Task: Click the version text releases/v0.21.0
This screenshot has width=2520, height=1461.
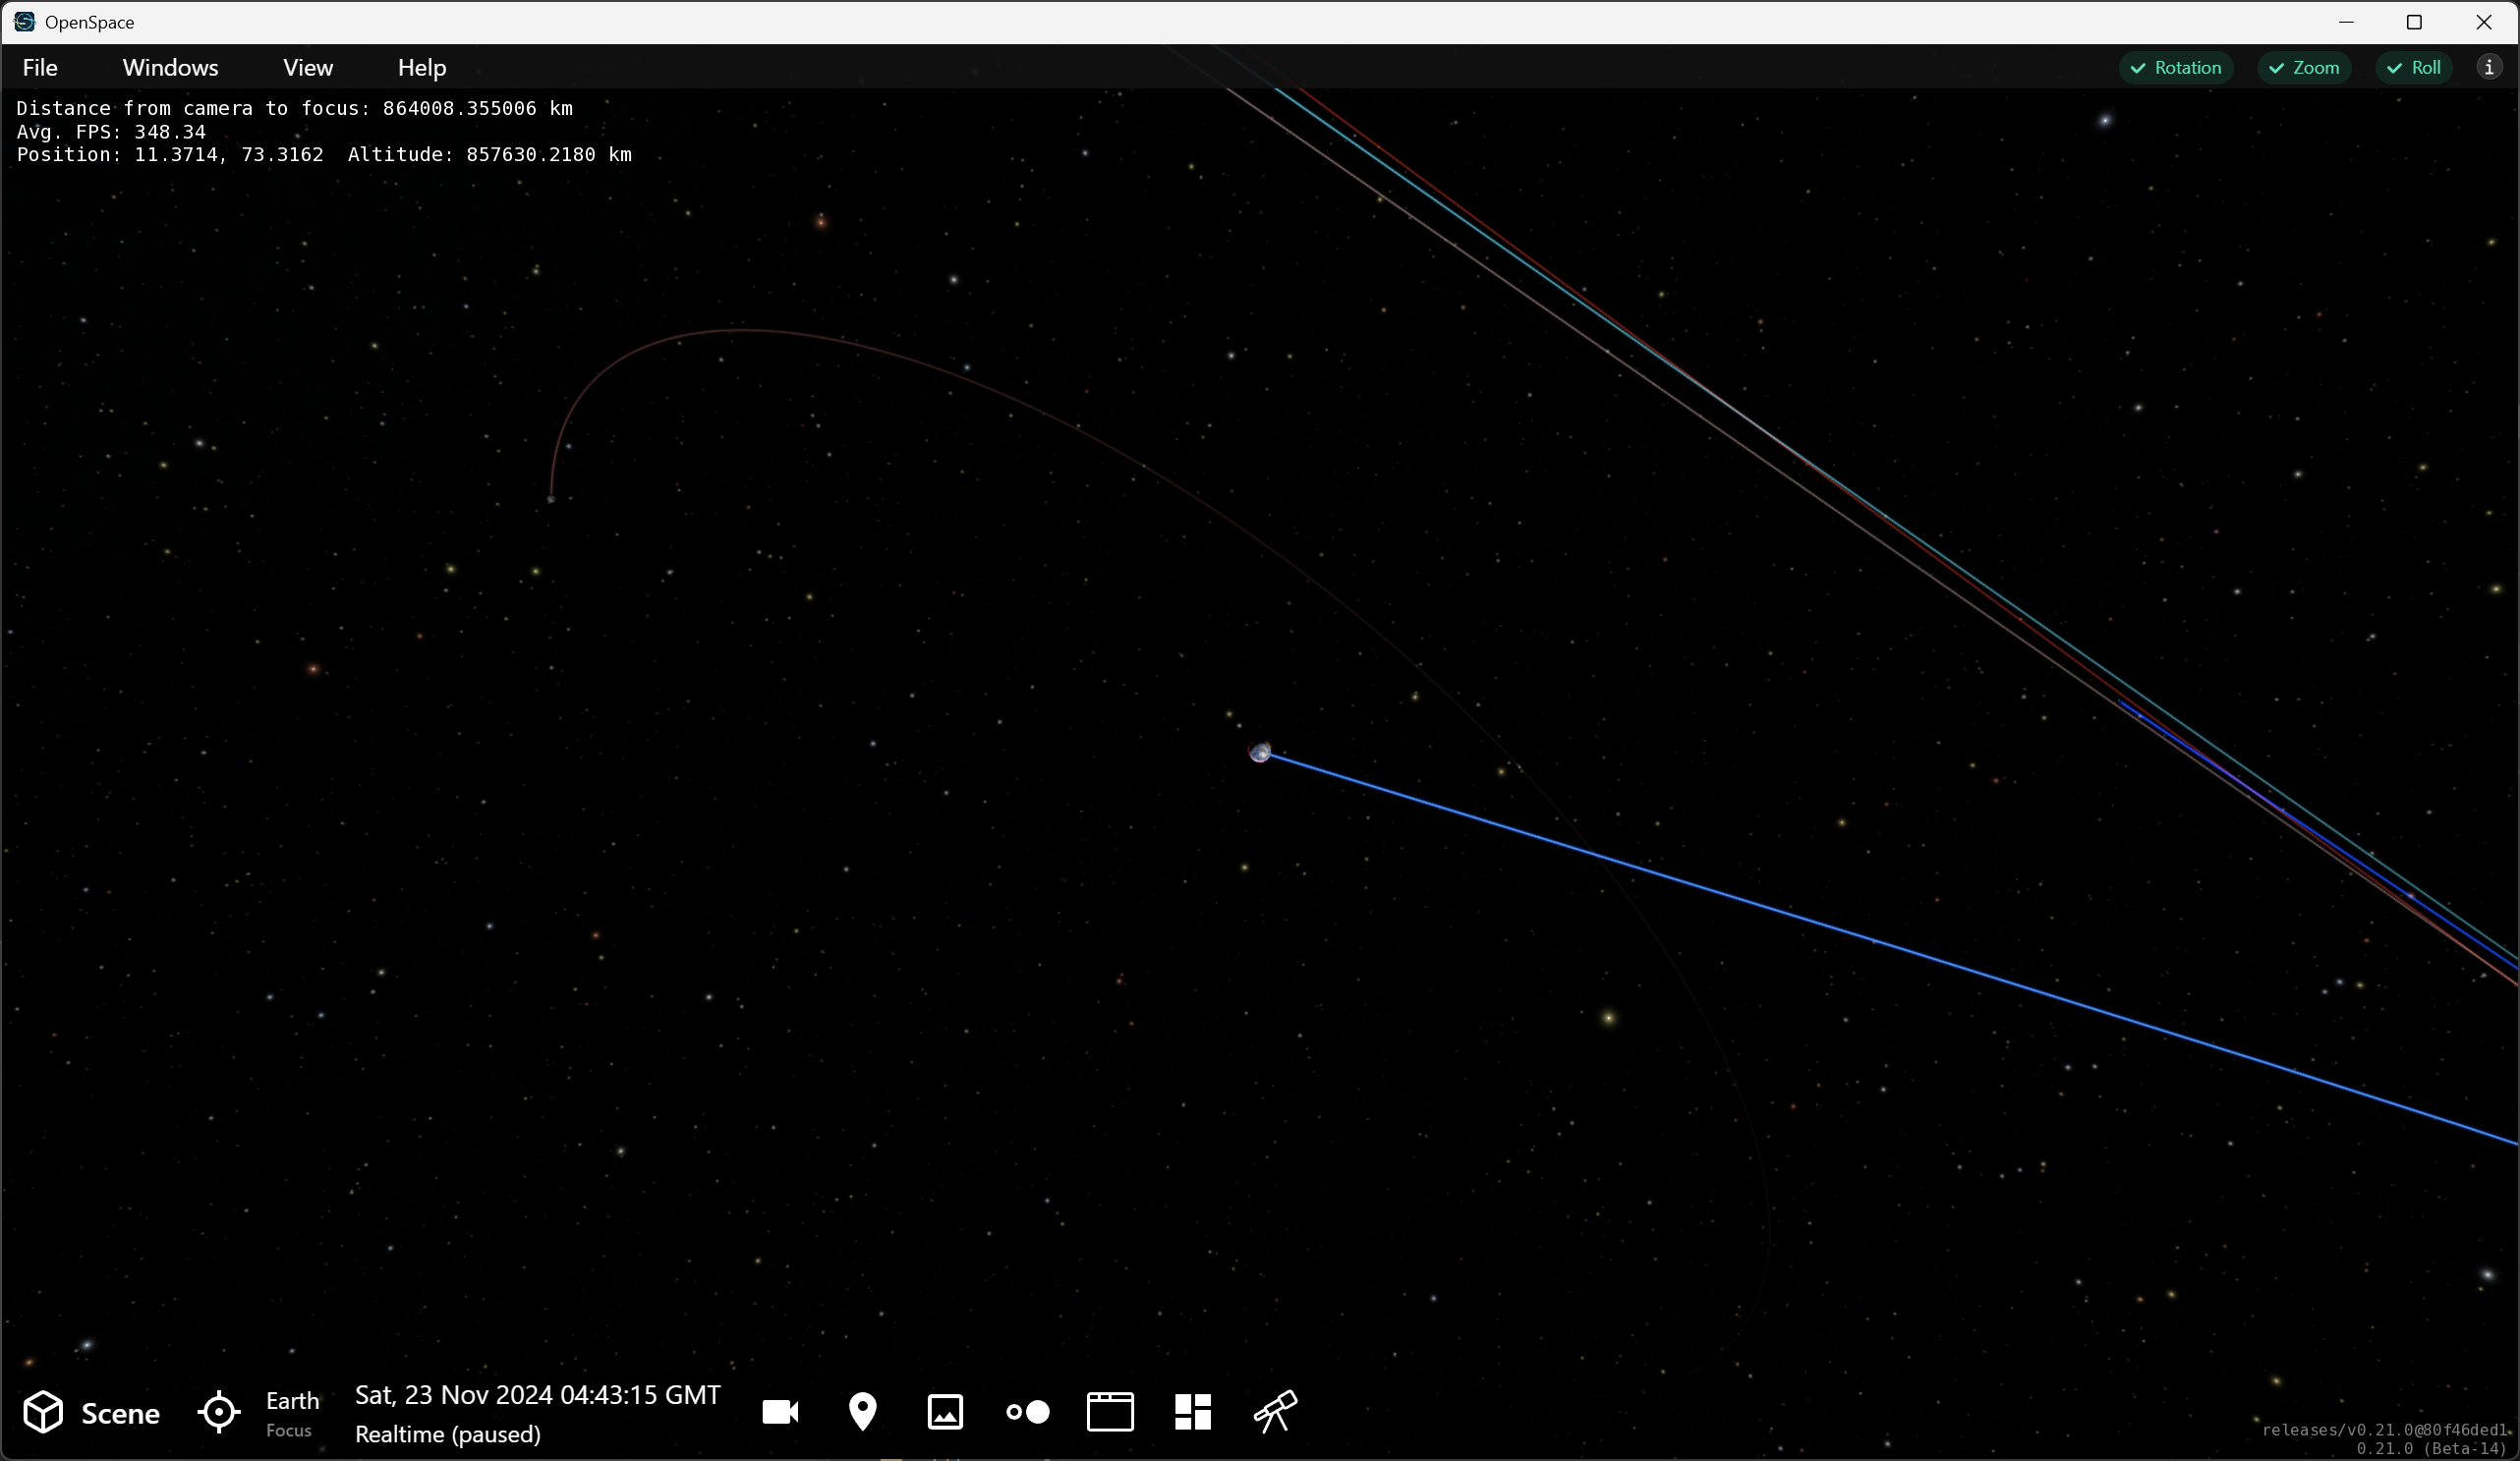Action: (x=2385, y=1430)
